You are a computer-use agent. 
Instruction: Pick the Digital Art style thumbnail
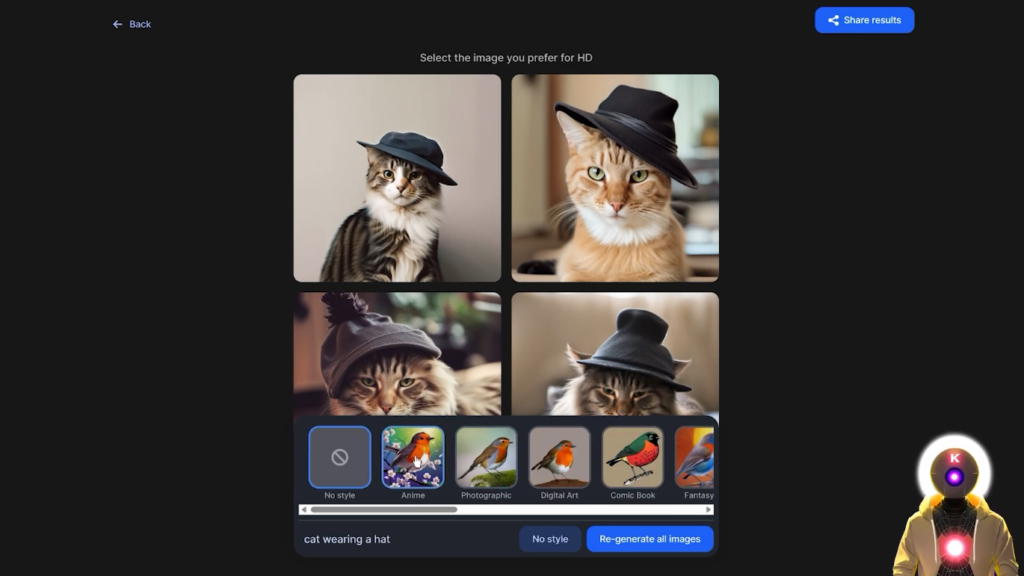559,457
